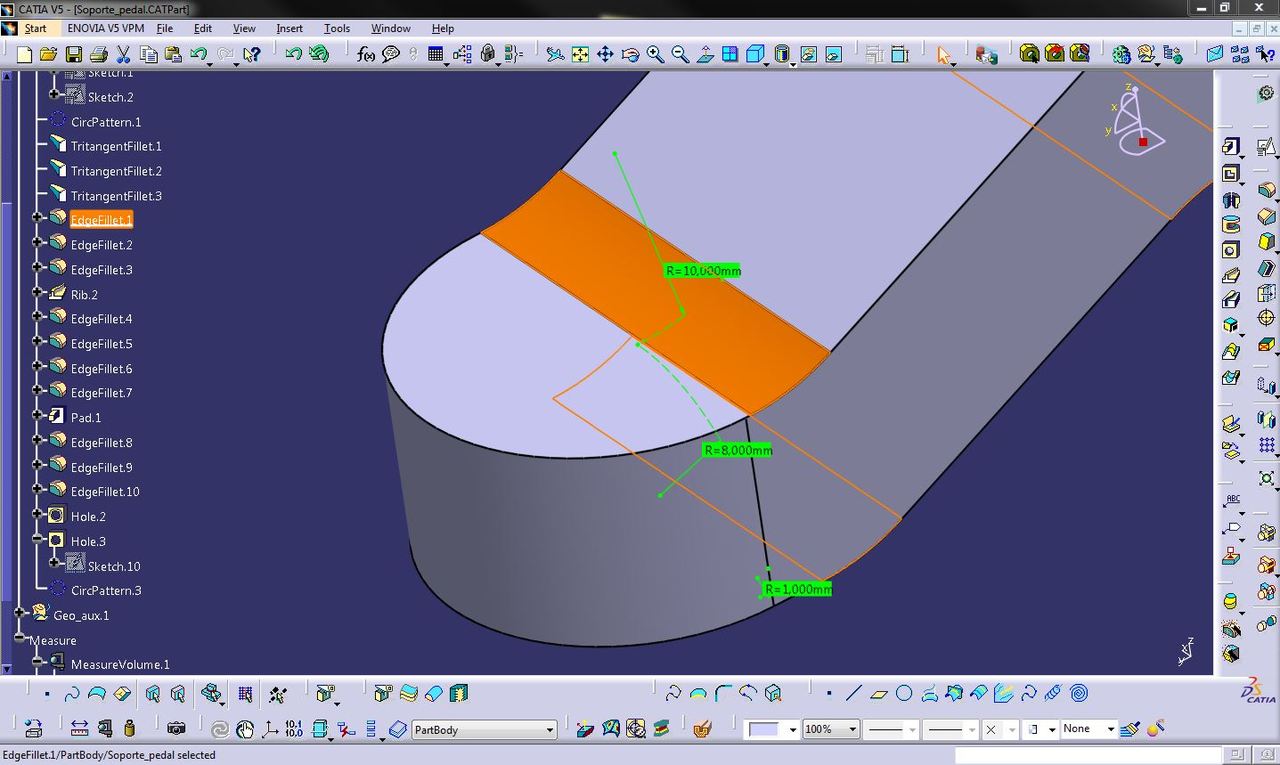Click the What's This help cursor icon
The height and width of the screenshot is (765, 1280).
point(252,54)
